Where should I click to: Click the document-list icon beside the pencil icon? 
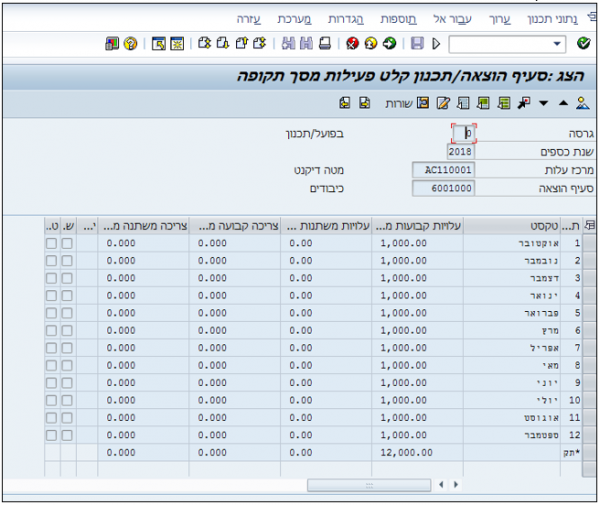click(463, 103)
